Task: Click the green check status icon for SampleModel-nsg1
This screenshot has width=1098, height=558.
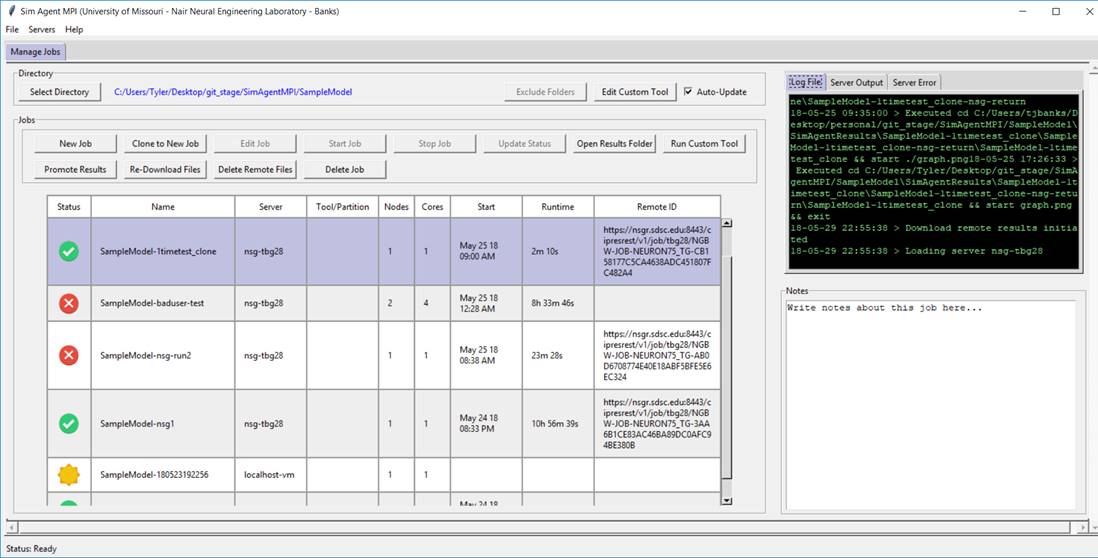Action: point(69,424)
